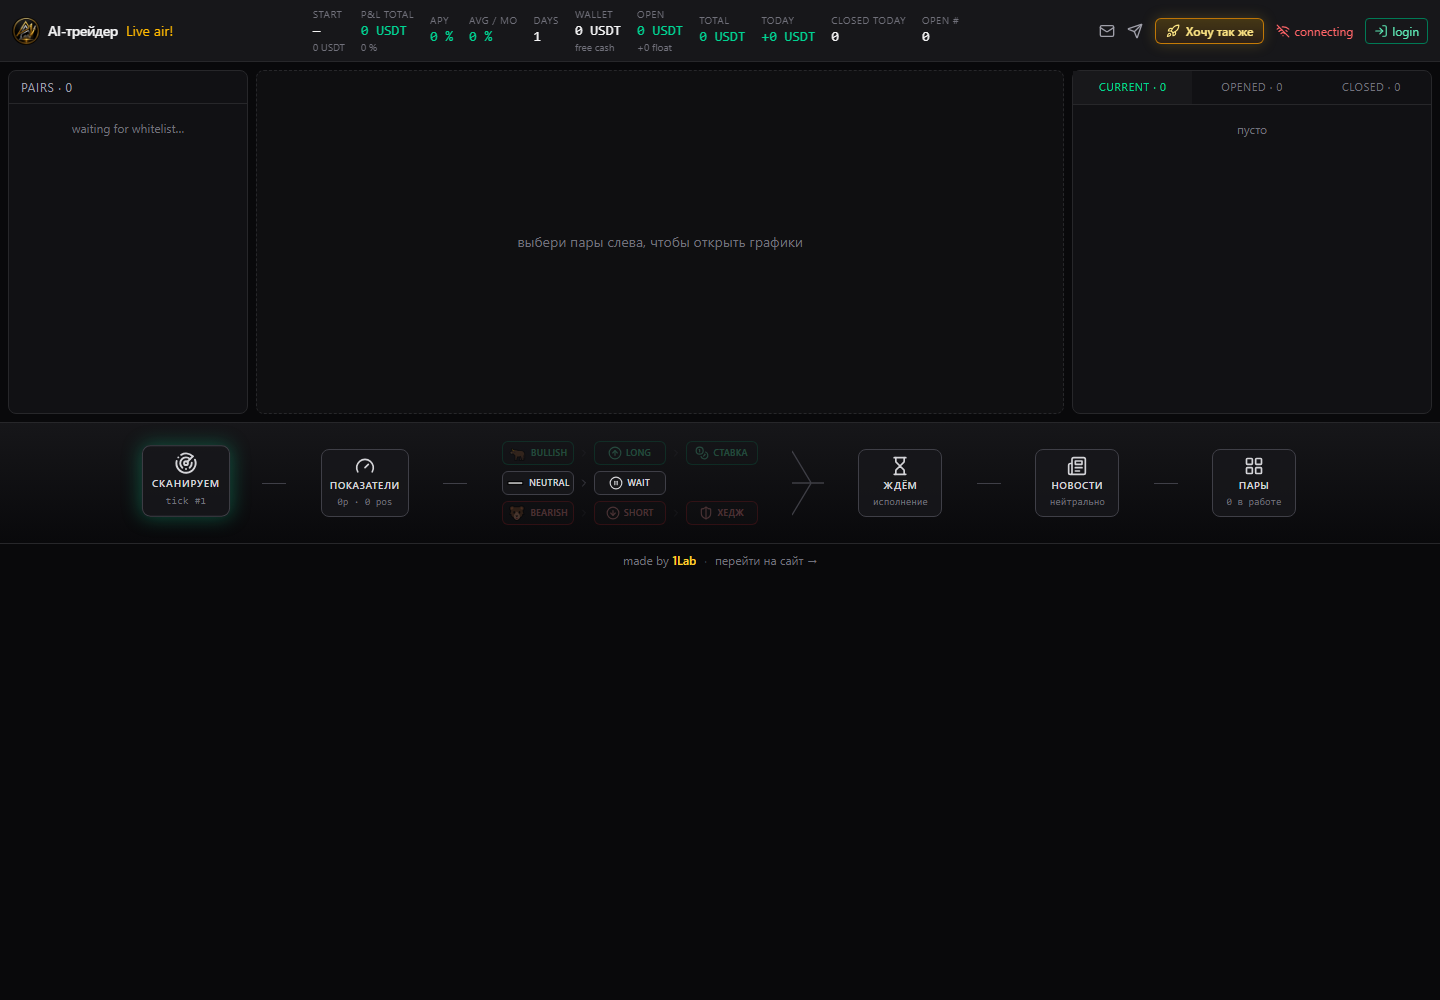
Task: Click the START stat in the header
Action: [x=328, y=31]
